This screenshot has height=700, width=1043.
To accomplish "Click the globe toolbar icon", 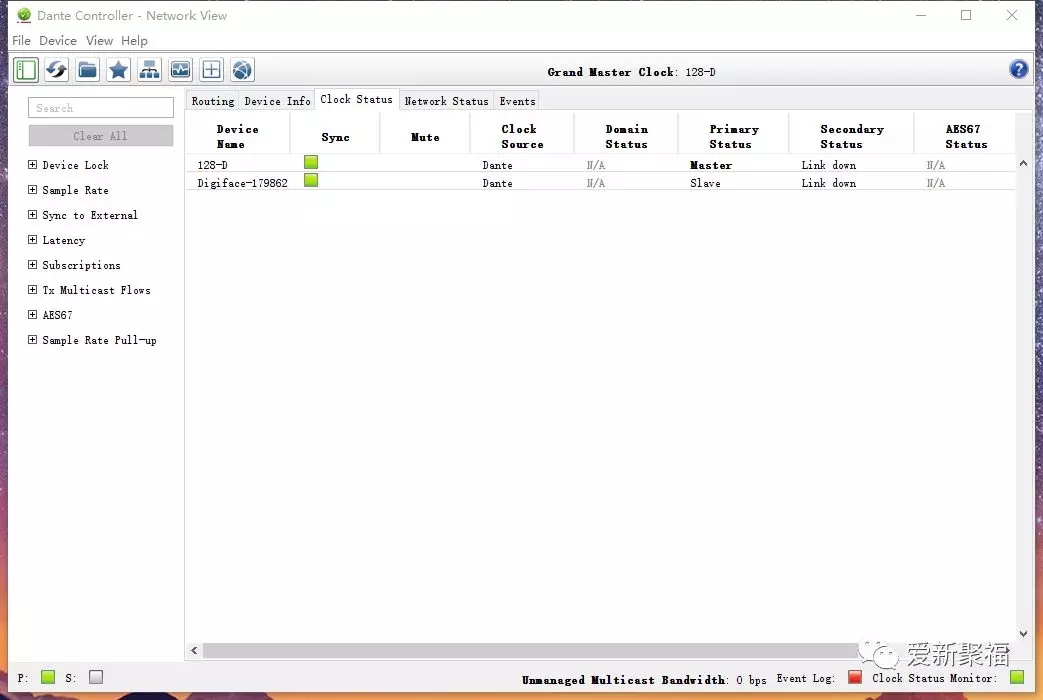I will pos(242,70).
